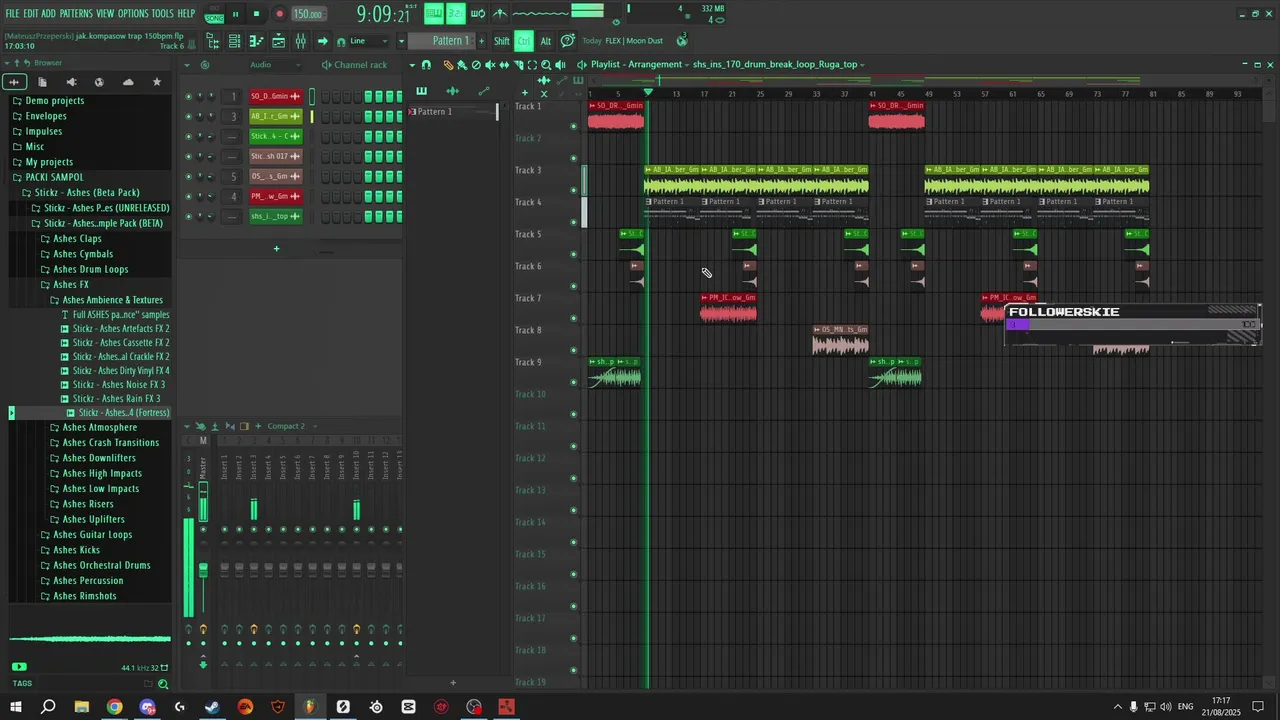The height and width of the screenshot is (720, 1280).
Task: Click the record button in transport
Action: tap(279, 14)
